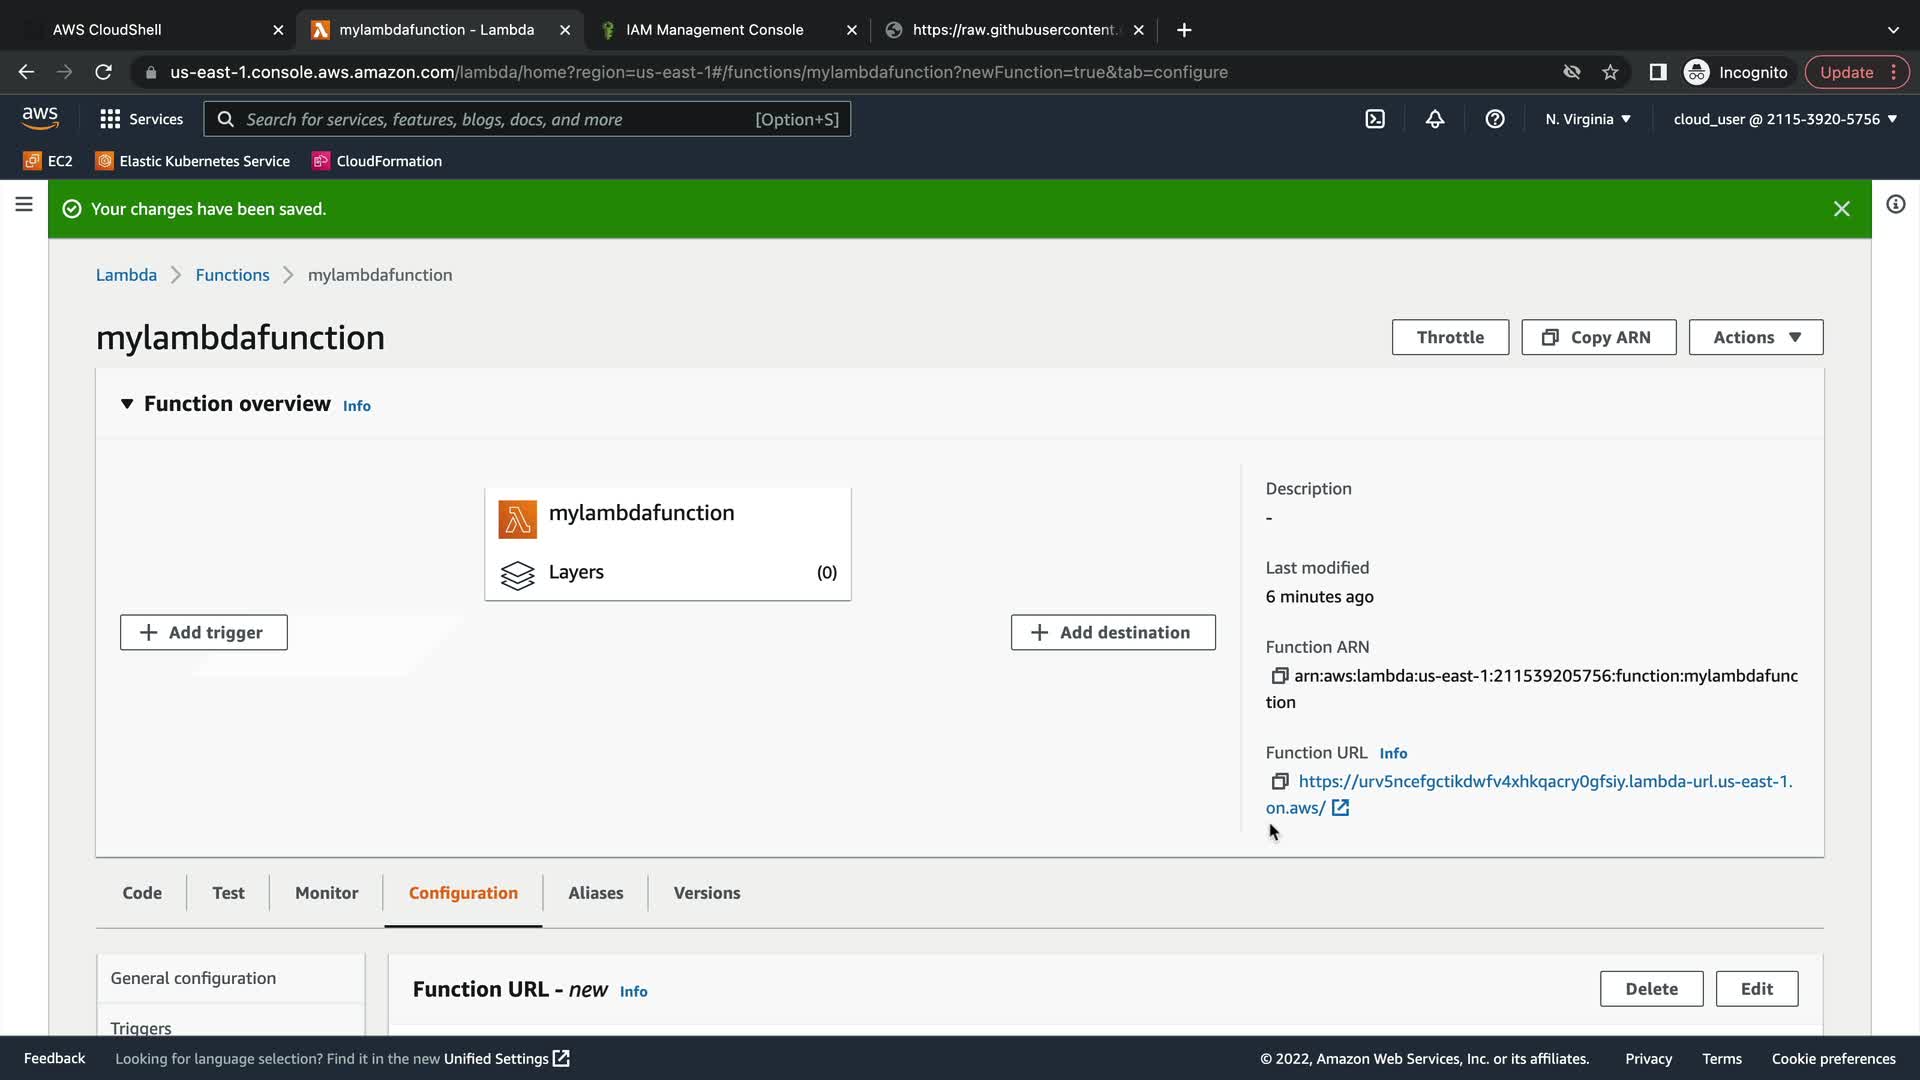Click the Add trigger button
Screen dimensions: 1920x1080
point(204,633)
